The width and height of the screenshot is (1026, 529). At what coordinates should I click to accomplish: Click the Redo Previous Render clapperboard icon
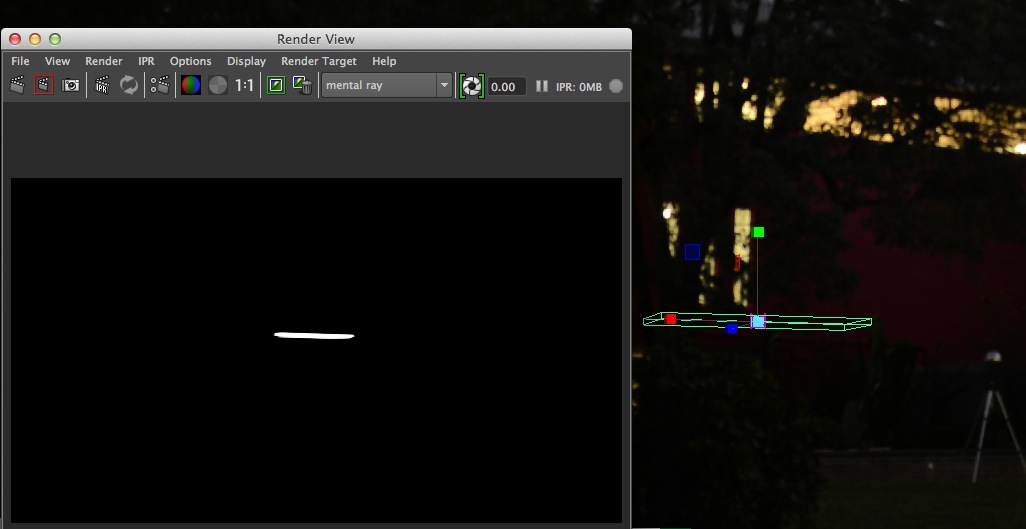[17, 86]
